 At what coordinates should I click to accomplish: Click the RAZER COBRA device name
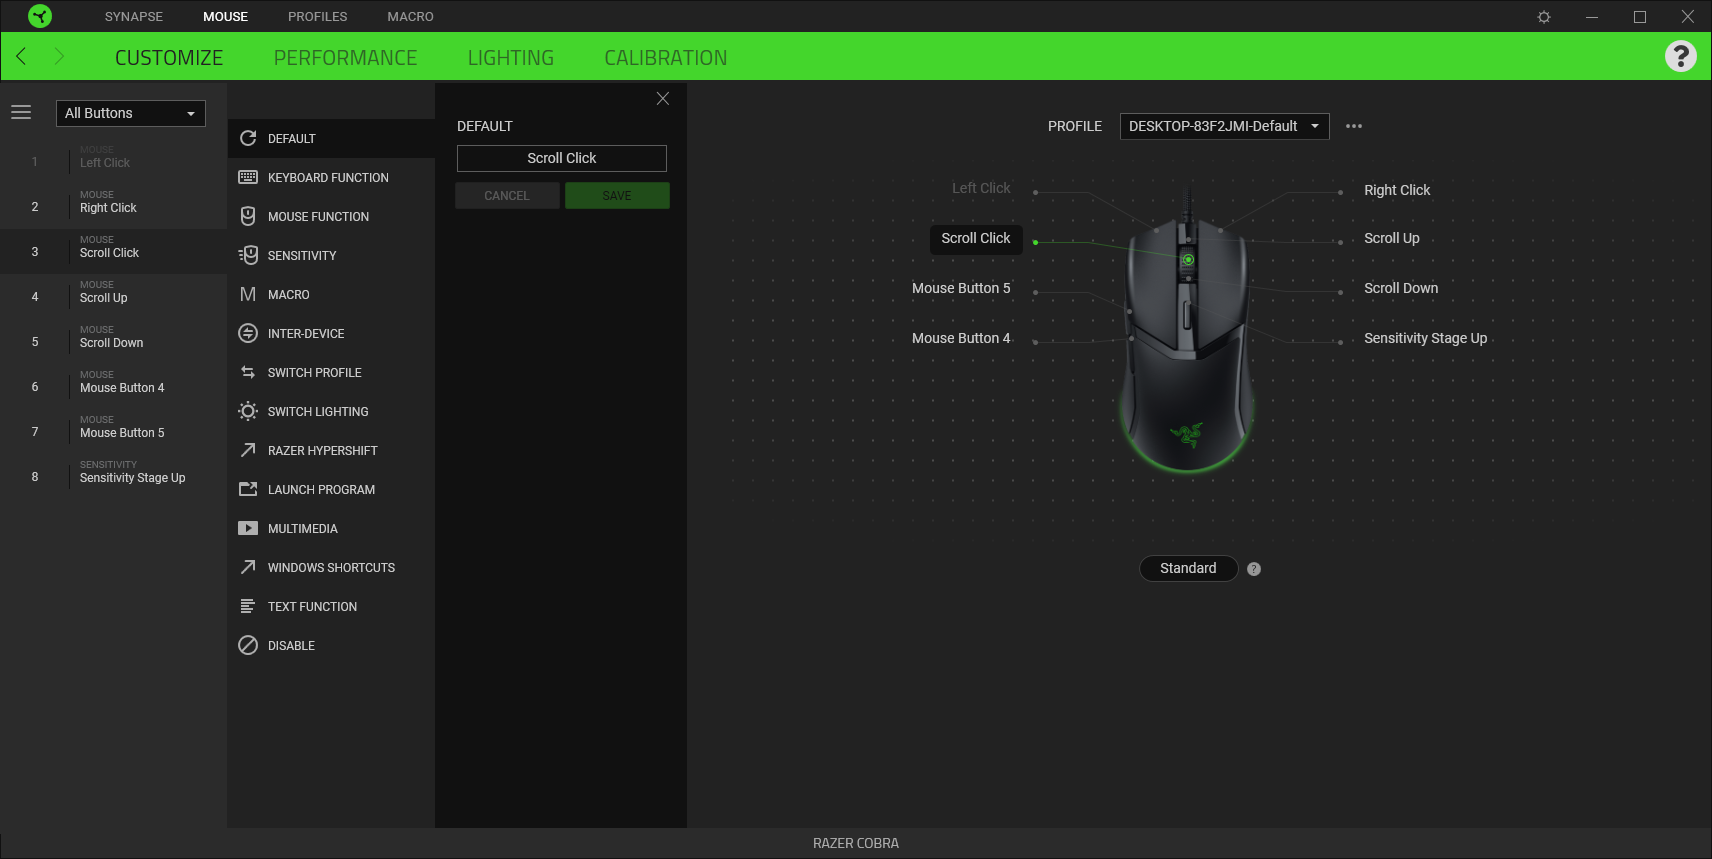pos(856,843)
